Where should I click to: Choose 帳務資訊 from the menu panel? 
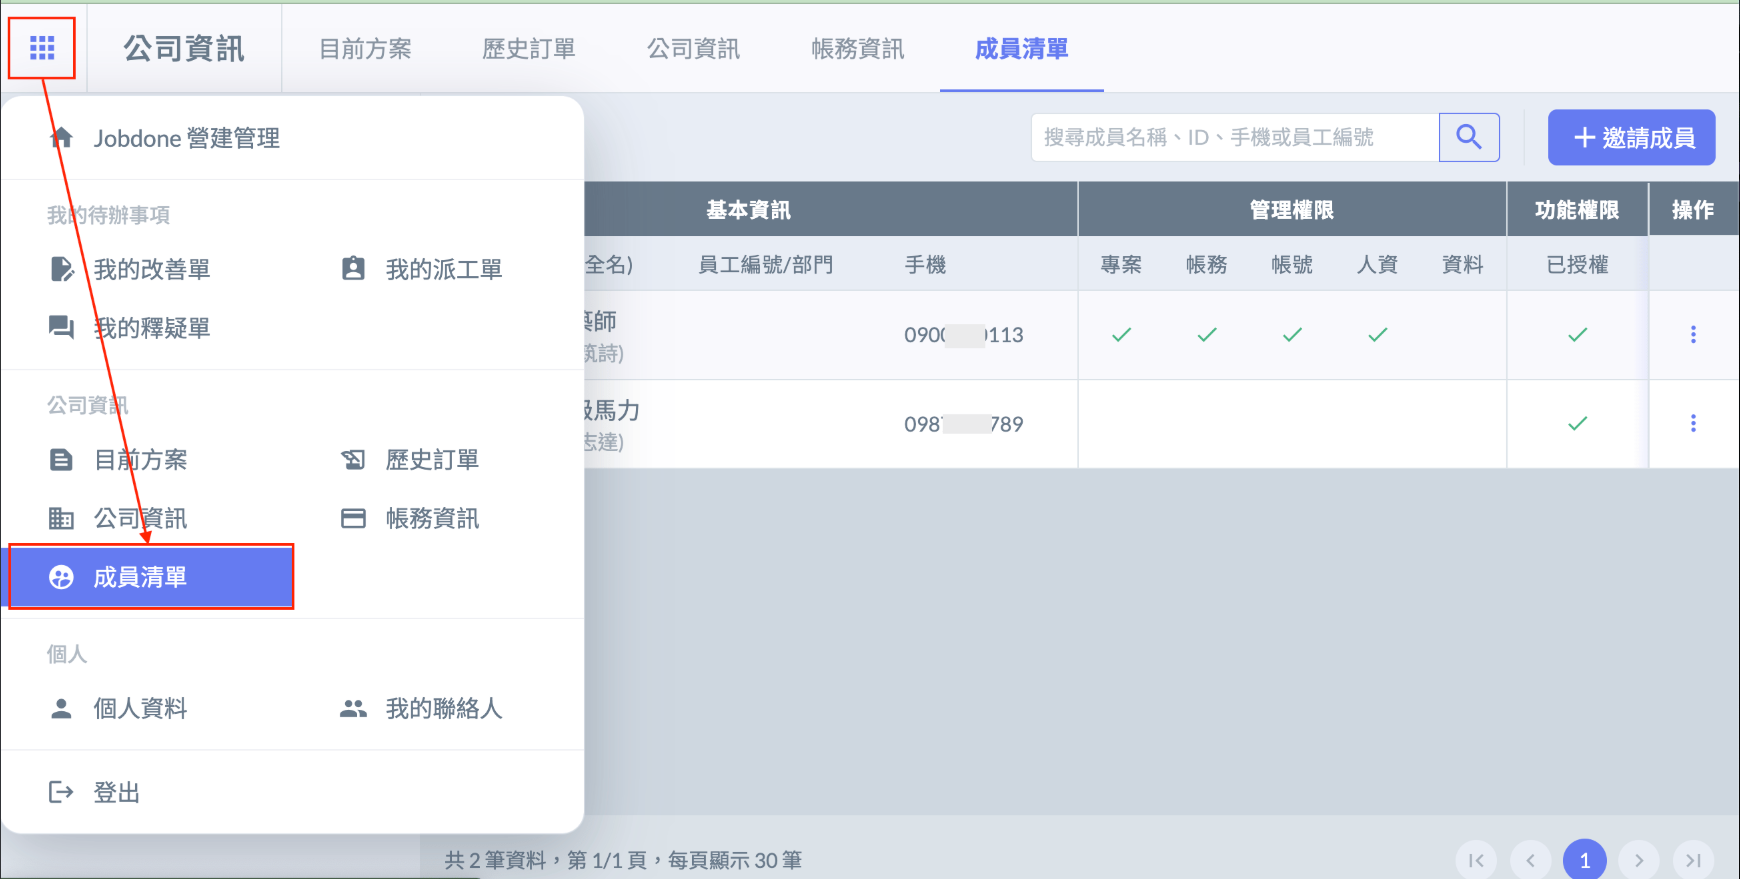(x=432, y=519)
